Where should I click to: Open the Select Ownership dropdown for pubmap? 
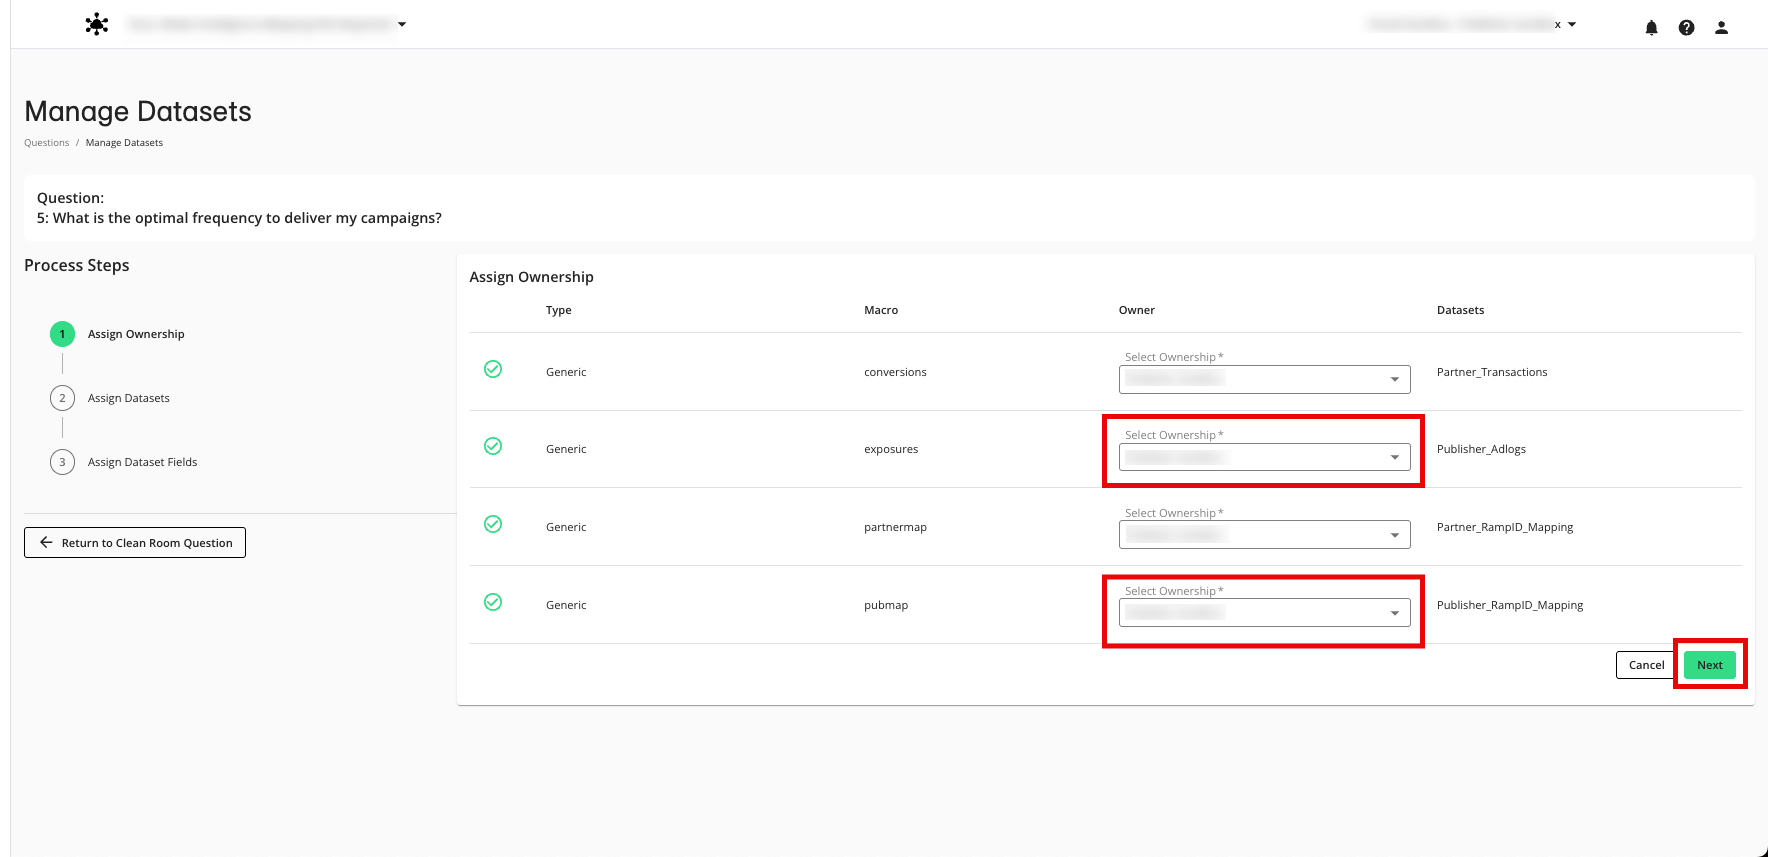click(x=1264, y=613)
